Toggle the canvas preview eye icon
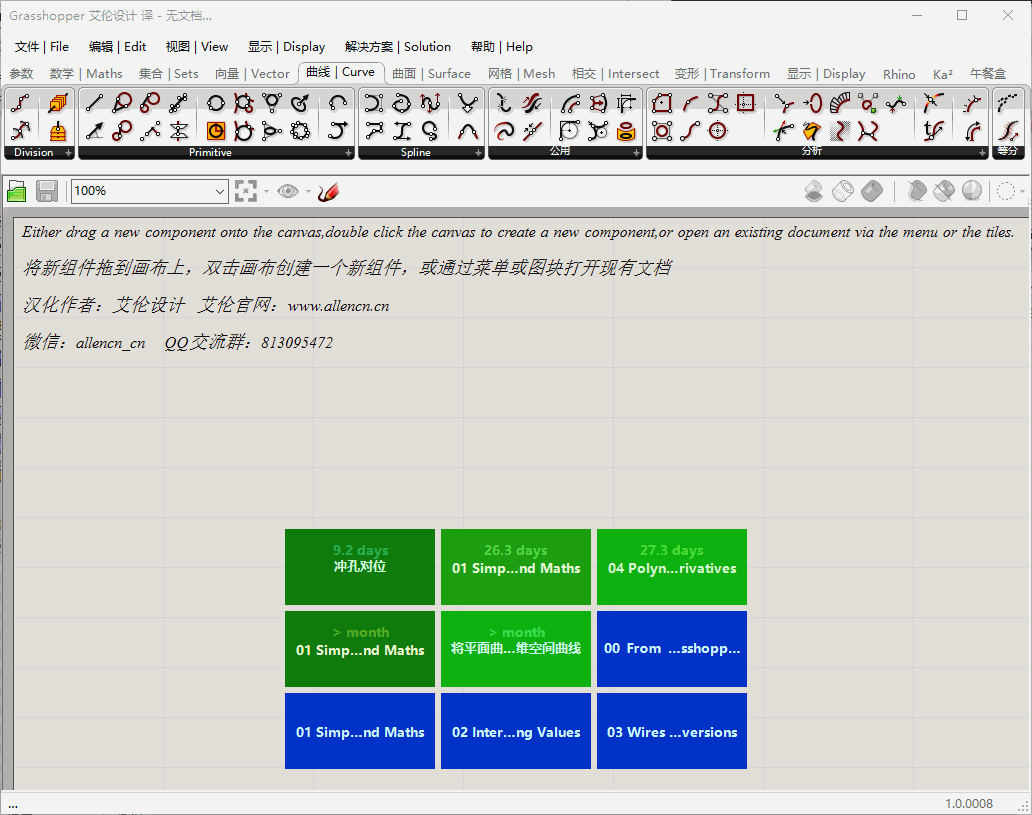The width and height of the screenshot is (1032, 815). tap(288, 192)
